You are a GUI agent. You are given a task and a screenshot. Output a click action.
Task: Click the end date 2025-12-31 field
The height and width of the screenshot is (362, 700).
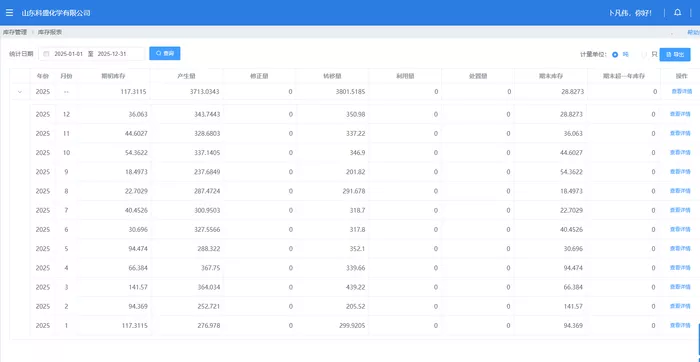[112, 54]
